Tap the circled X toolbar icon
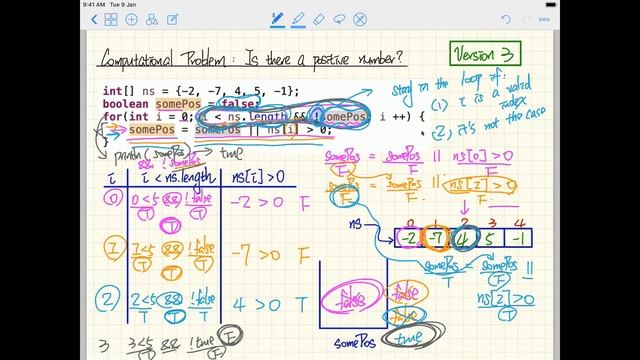The width and height of the screenshot is (640, 360). pyautogui.click(x=360, y=19)
